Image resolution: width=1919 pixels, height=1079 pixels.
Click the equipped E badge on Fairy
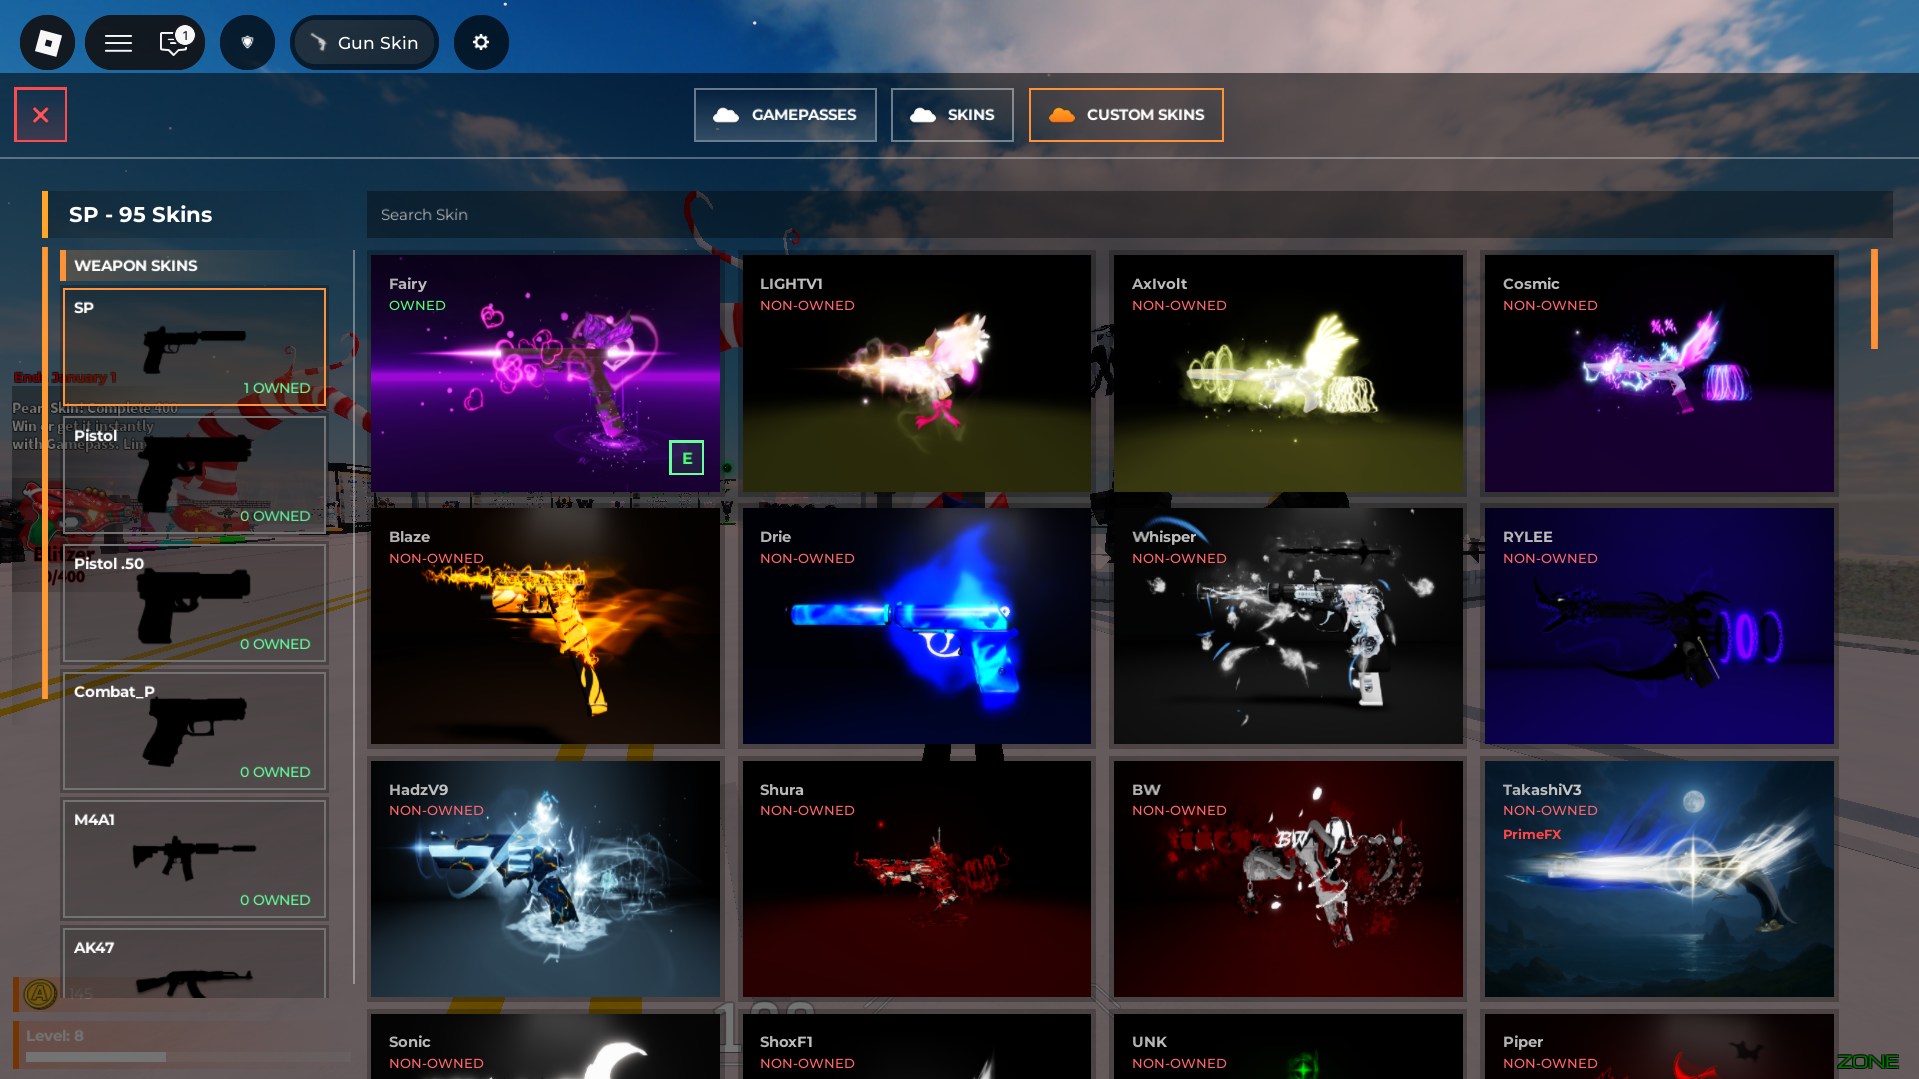[x=686, y=458]
